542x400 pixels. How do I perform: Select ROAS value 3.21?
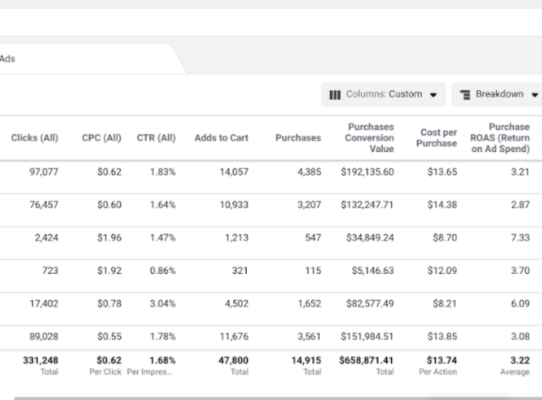[x=521, y=172]
